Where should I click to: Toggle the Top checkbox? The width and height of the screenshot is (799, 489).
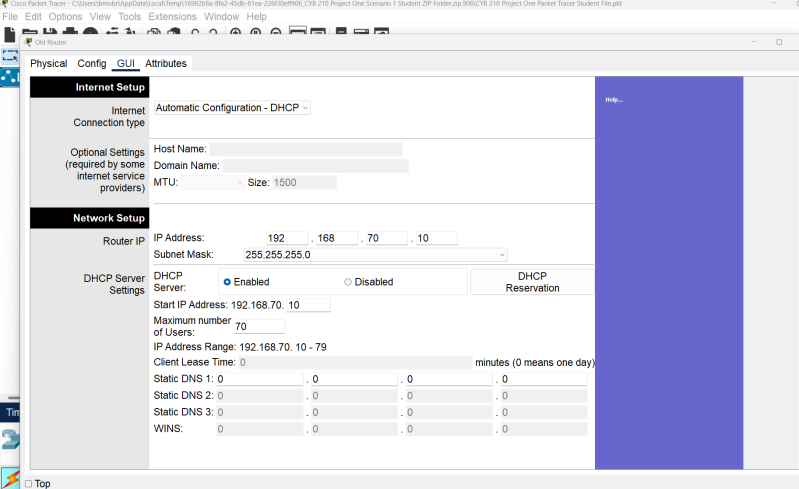click(28, 483)
